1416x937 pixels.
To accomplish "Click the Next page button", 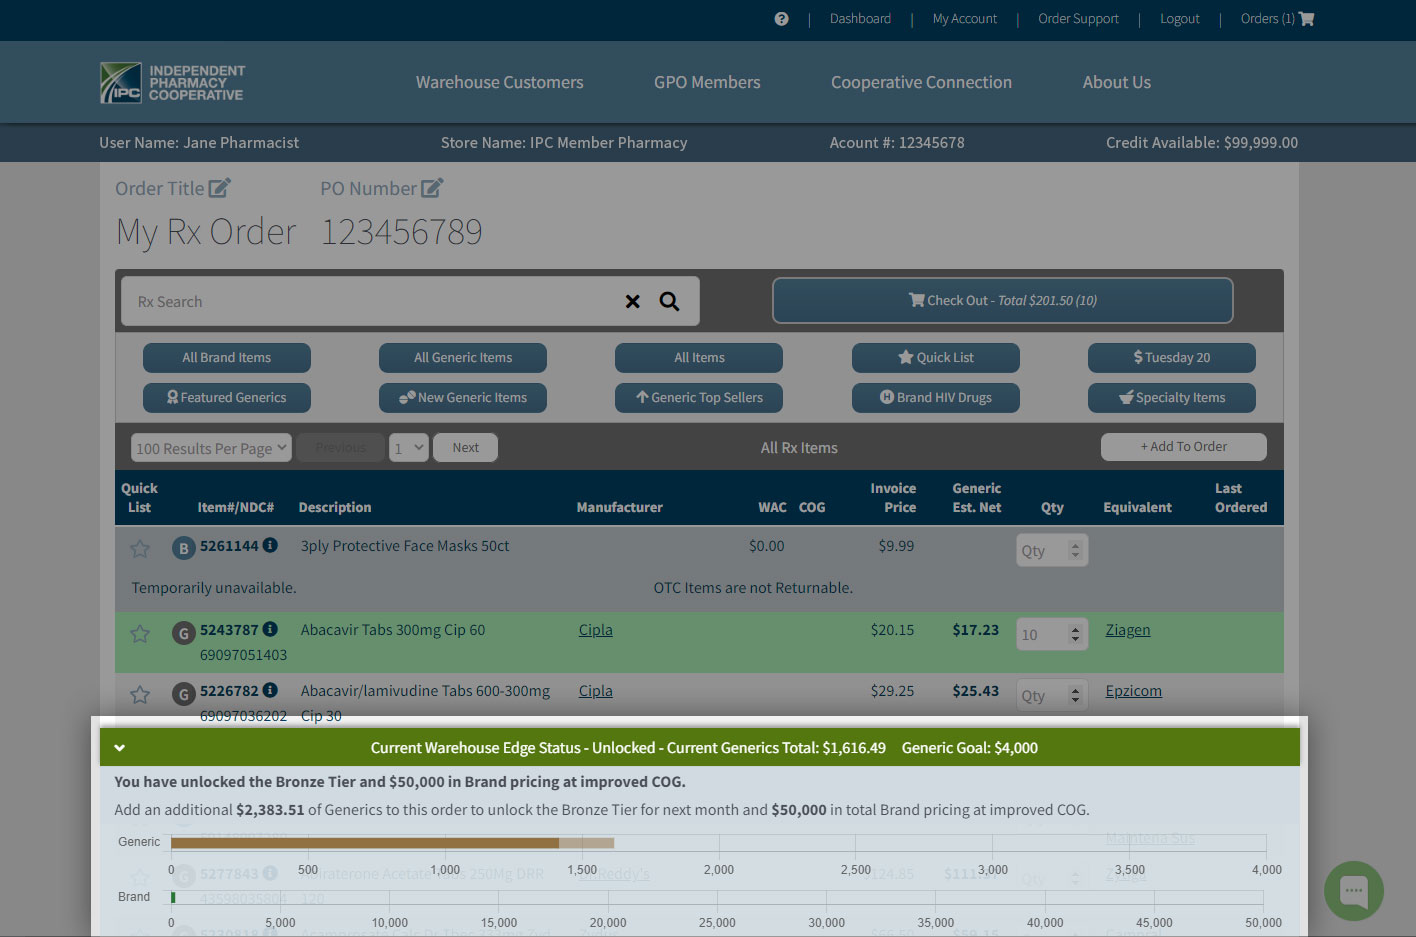I will [466, 448].
